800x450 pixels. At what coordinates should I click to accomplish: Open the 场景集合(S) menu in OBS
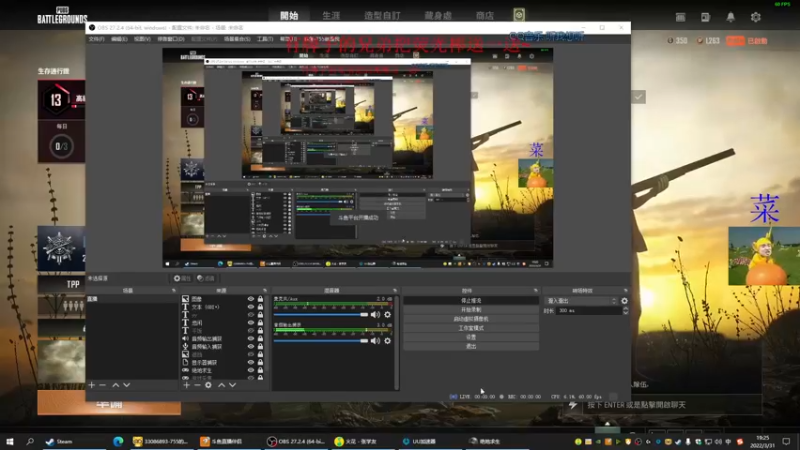click(x=237, y=39)
